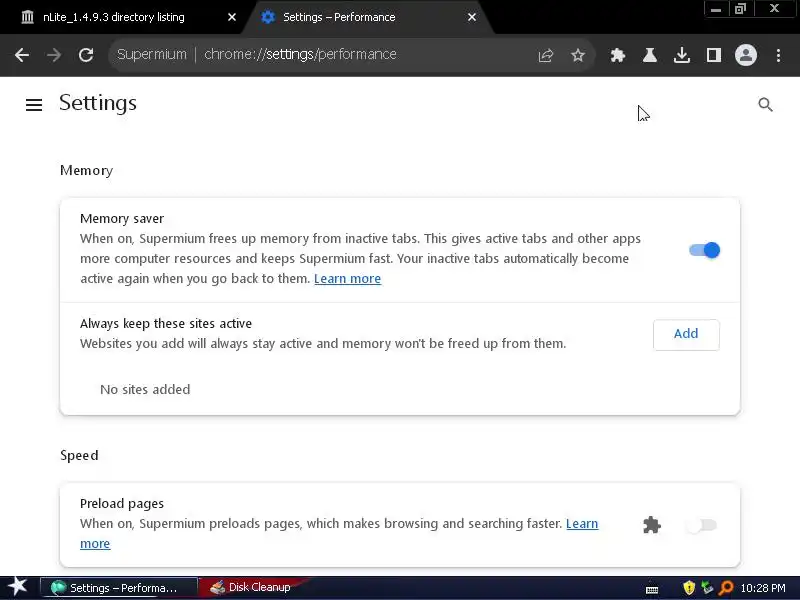The width and height of the screenshot is (800, 600).
Task: Open the three-dot browser menu
Action: (x=778, y=55)
